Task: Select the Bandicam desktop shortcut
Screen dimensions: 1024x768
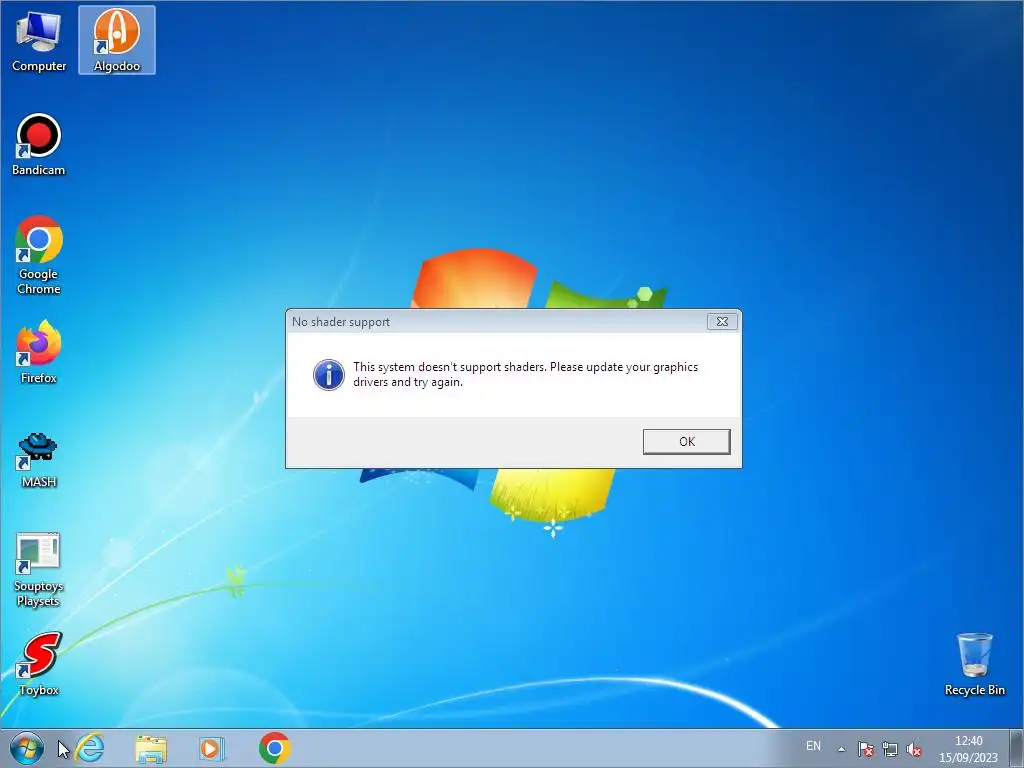Action: 39,145
